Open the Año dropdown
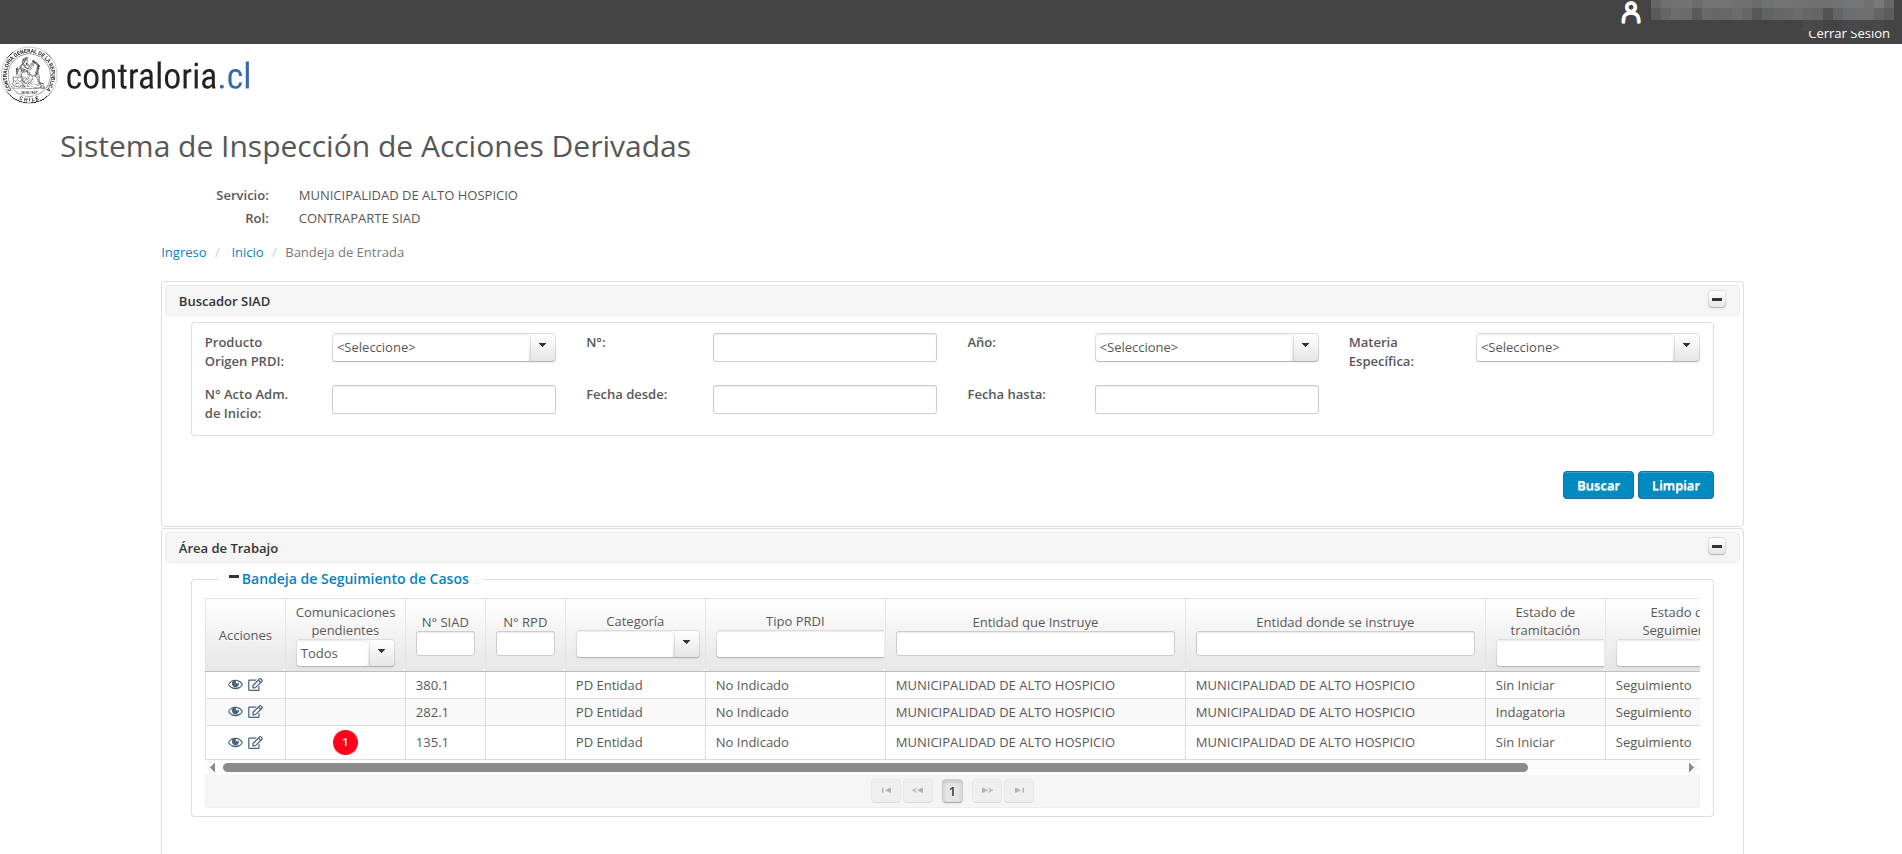This screenshot has width=1902, height=854. coord(1206,347)
